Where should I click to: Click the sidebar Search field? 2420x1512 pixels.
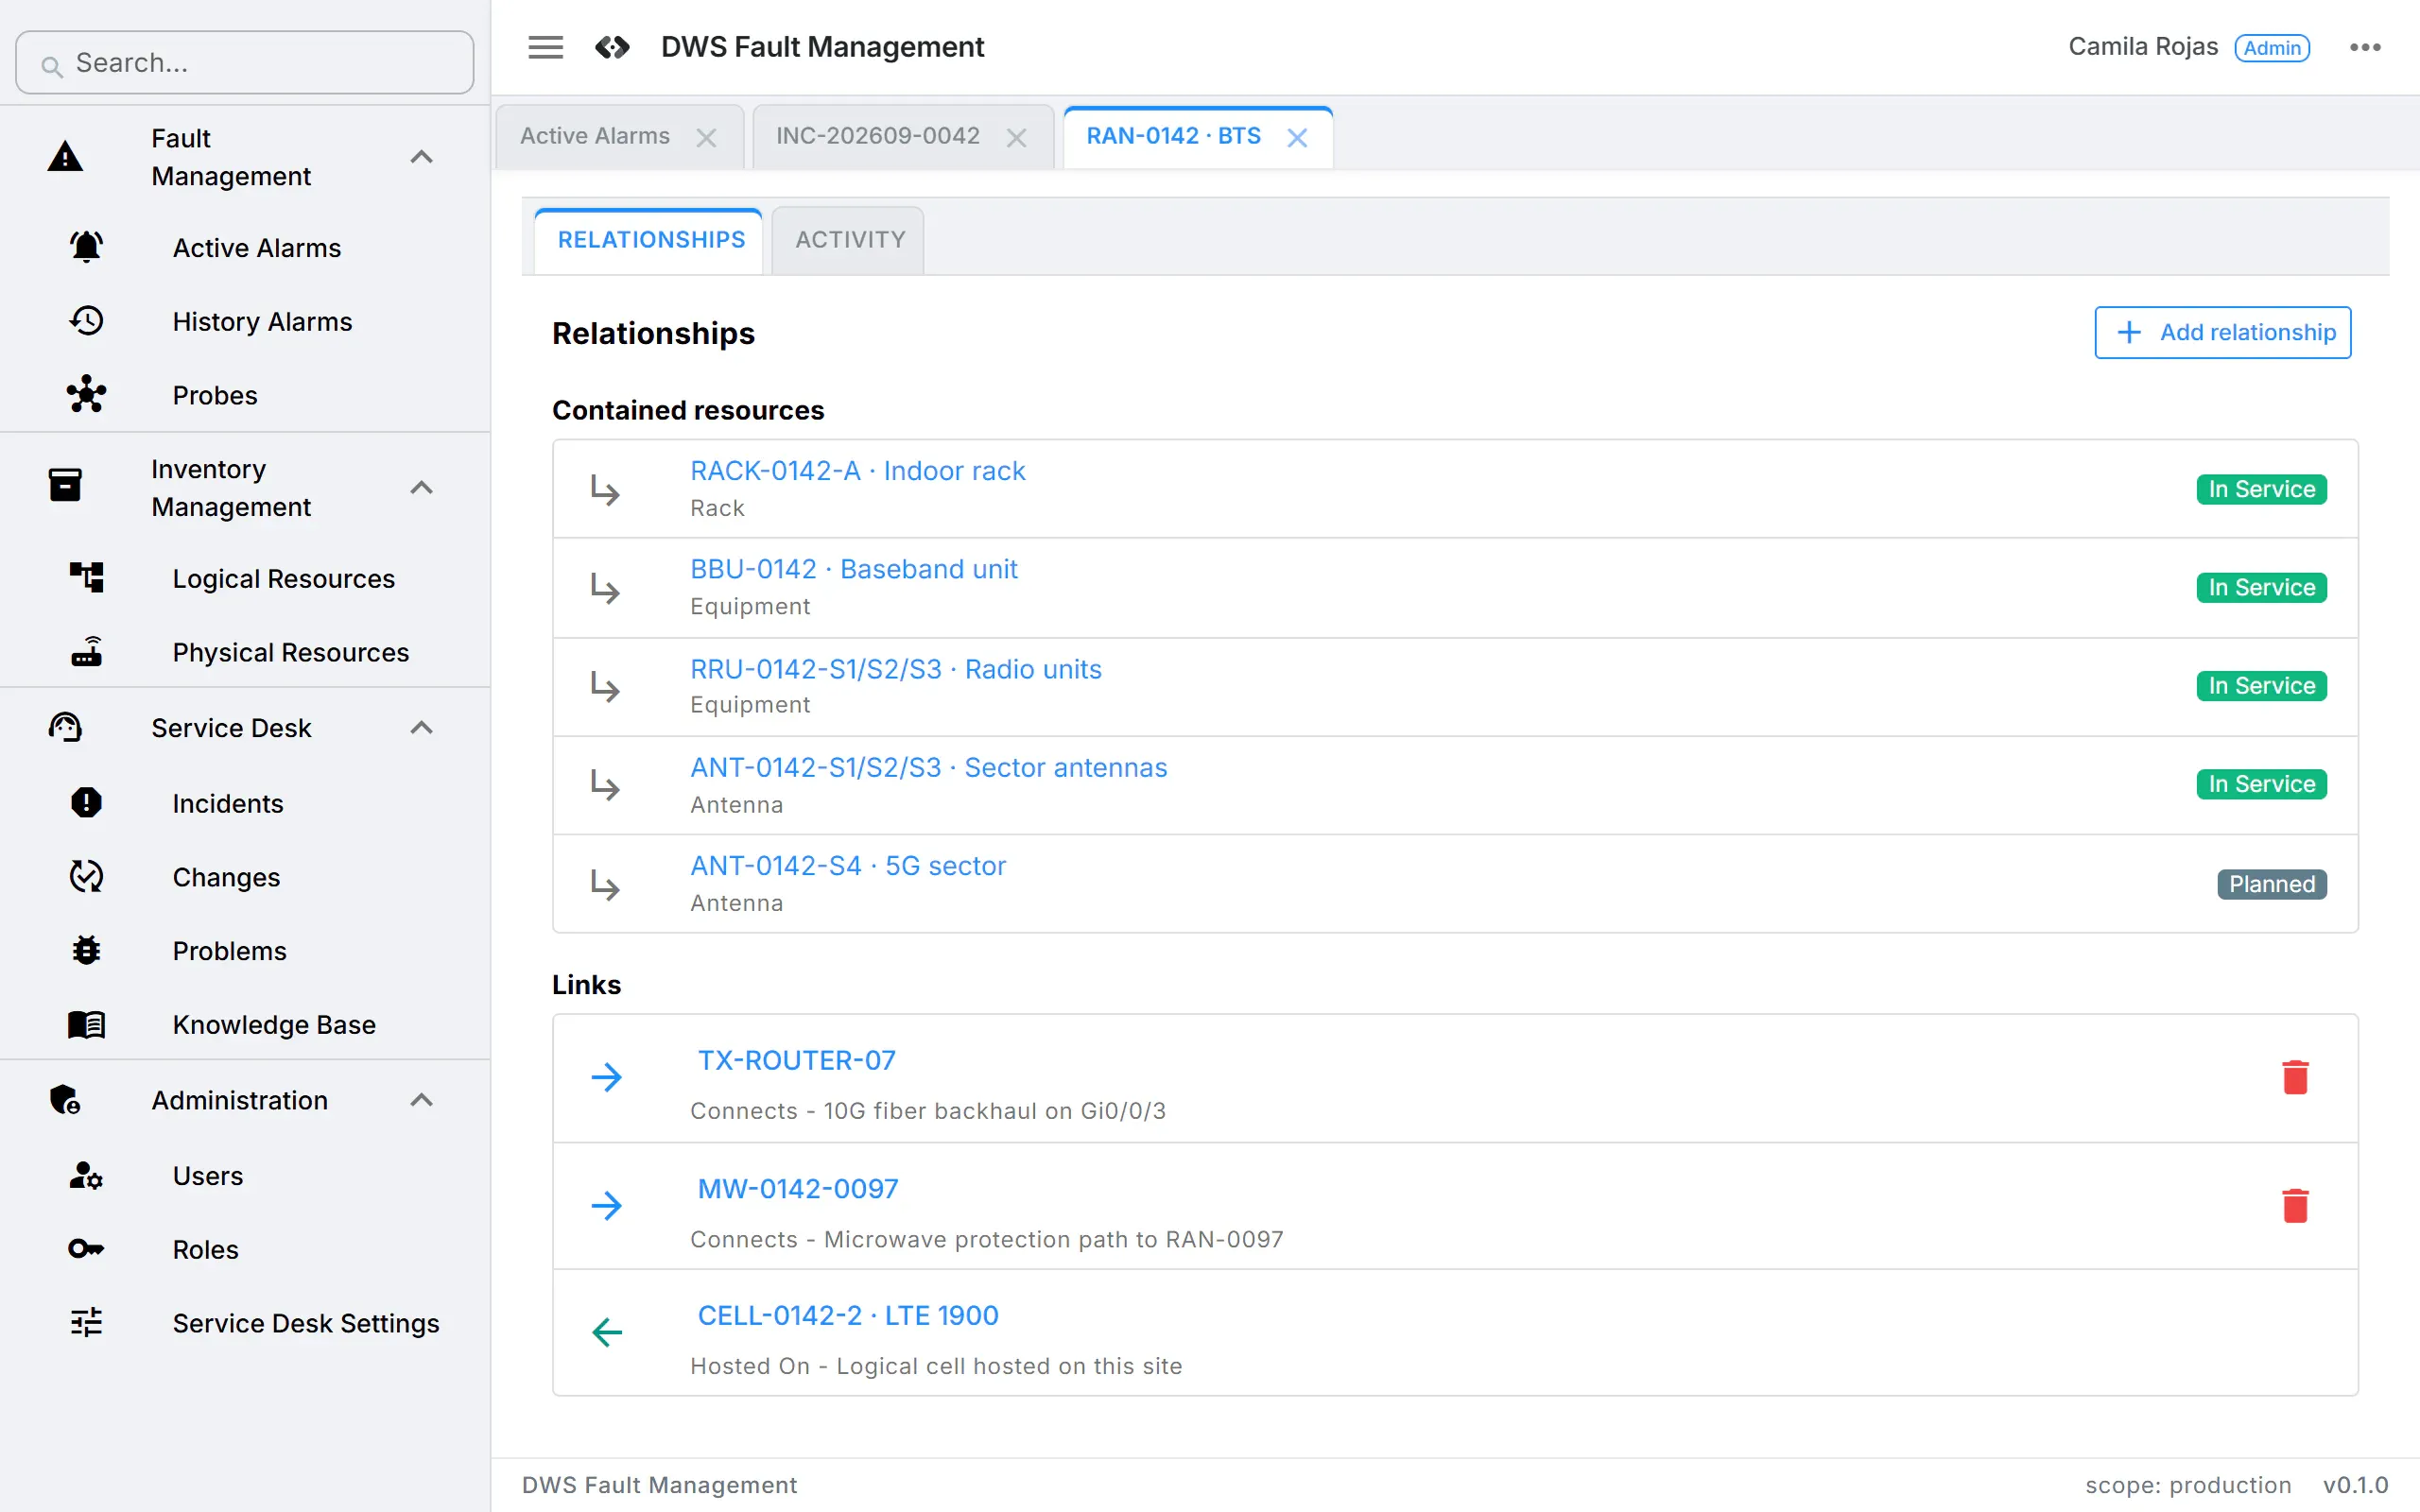pyautogui.click(x=245, y=62)
